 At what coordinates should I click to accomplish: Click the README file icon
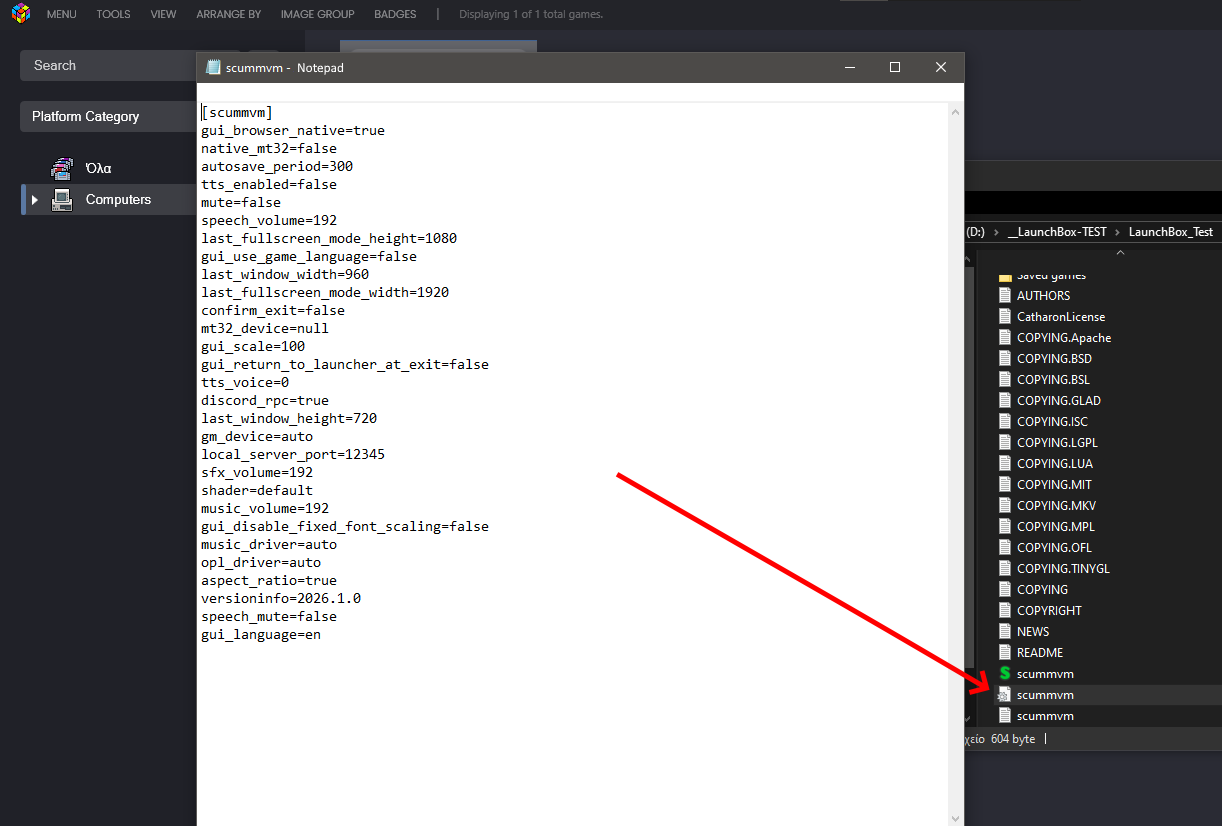point(1005,653)
